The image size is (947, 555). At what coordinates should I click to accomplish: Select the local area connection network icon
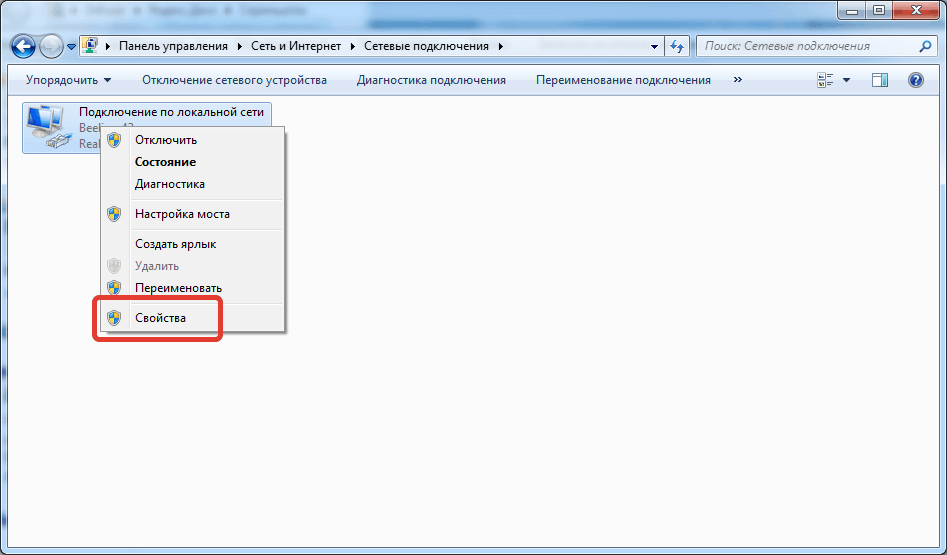(48, 127)
